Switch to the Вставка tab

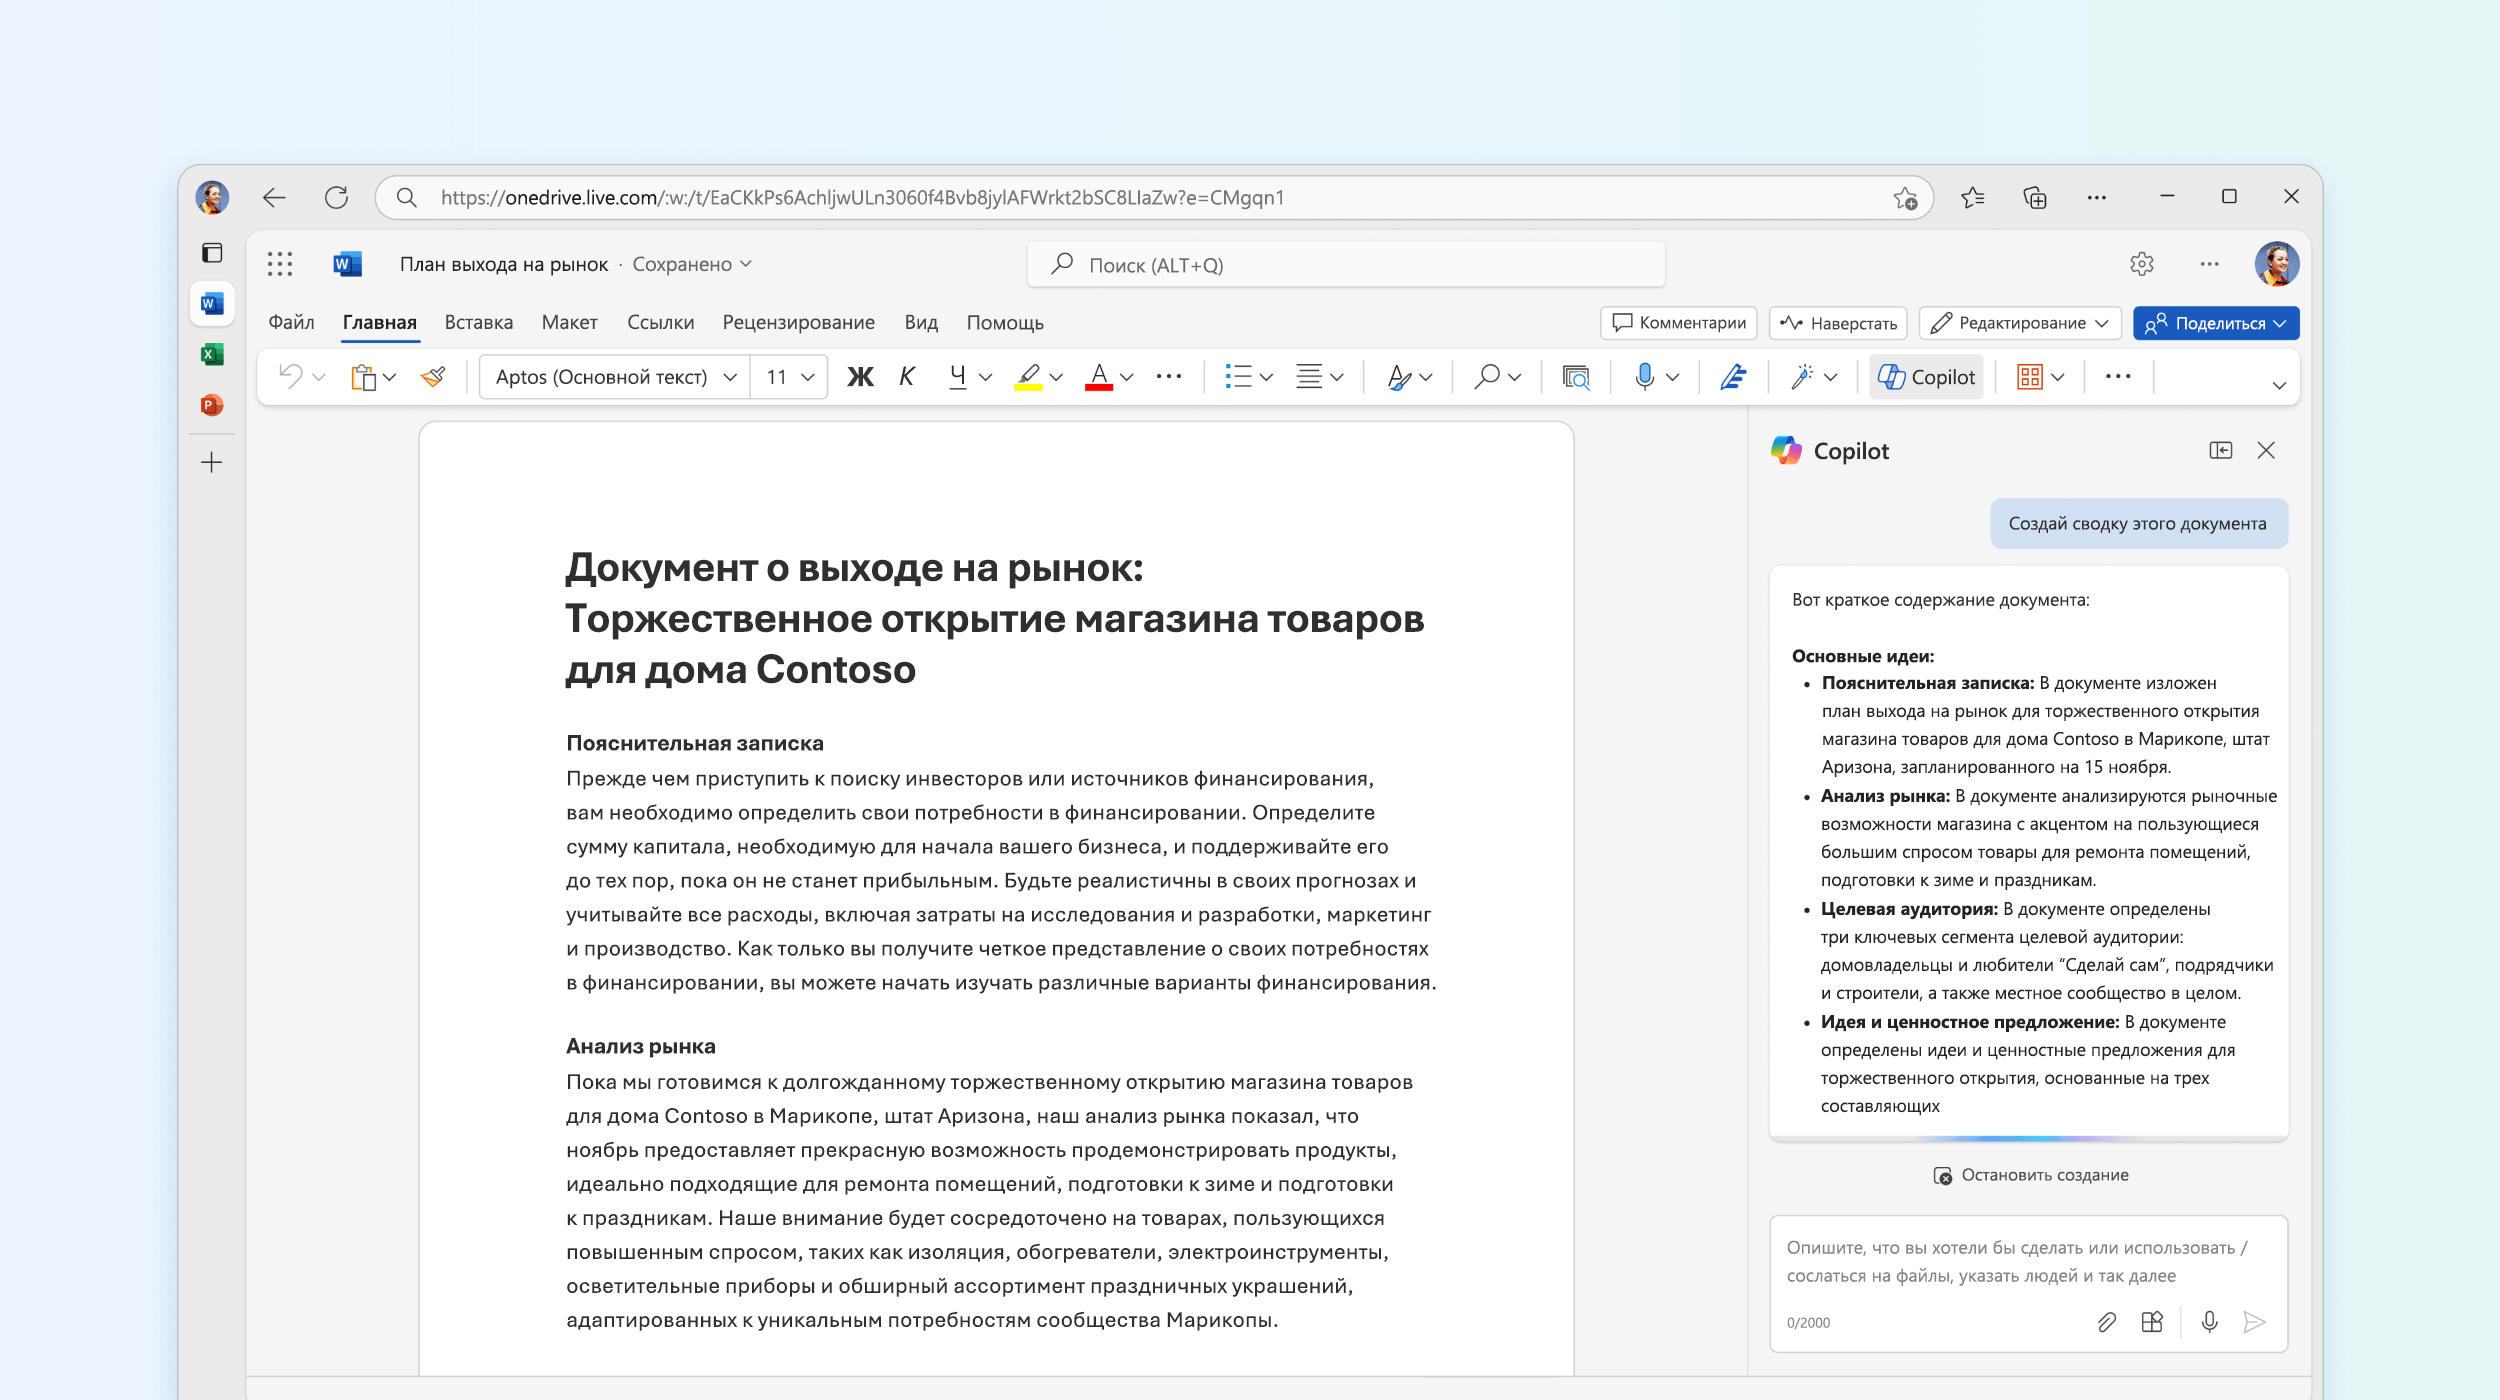pyautogui.click(x=479, y=322)
